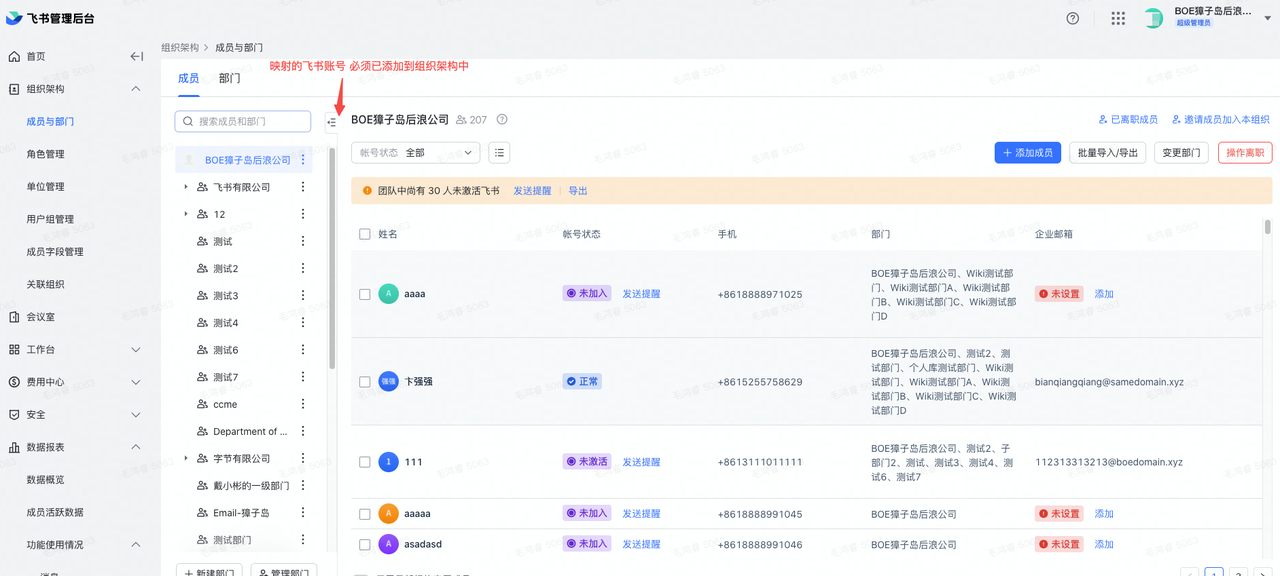
Task: Click 添加 email link in the aaaa row
Action: tap(1104, 294)
